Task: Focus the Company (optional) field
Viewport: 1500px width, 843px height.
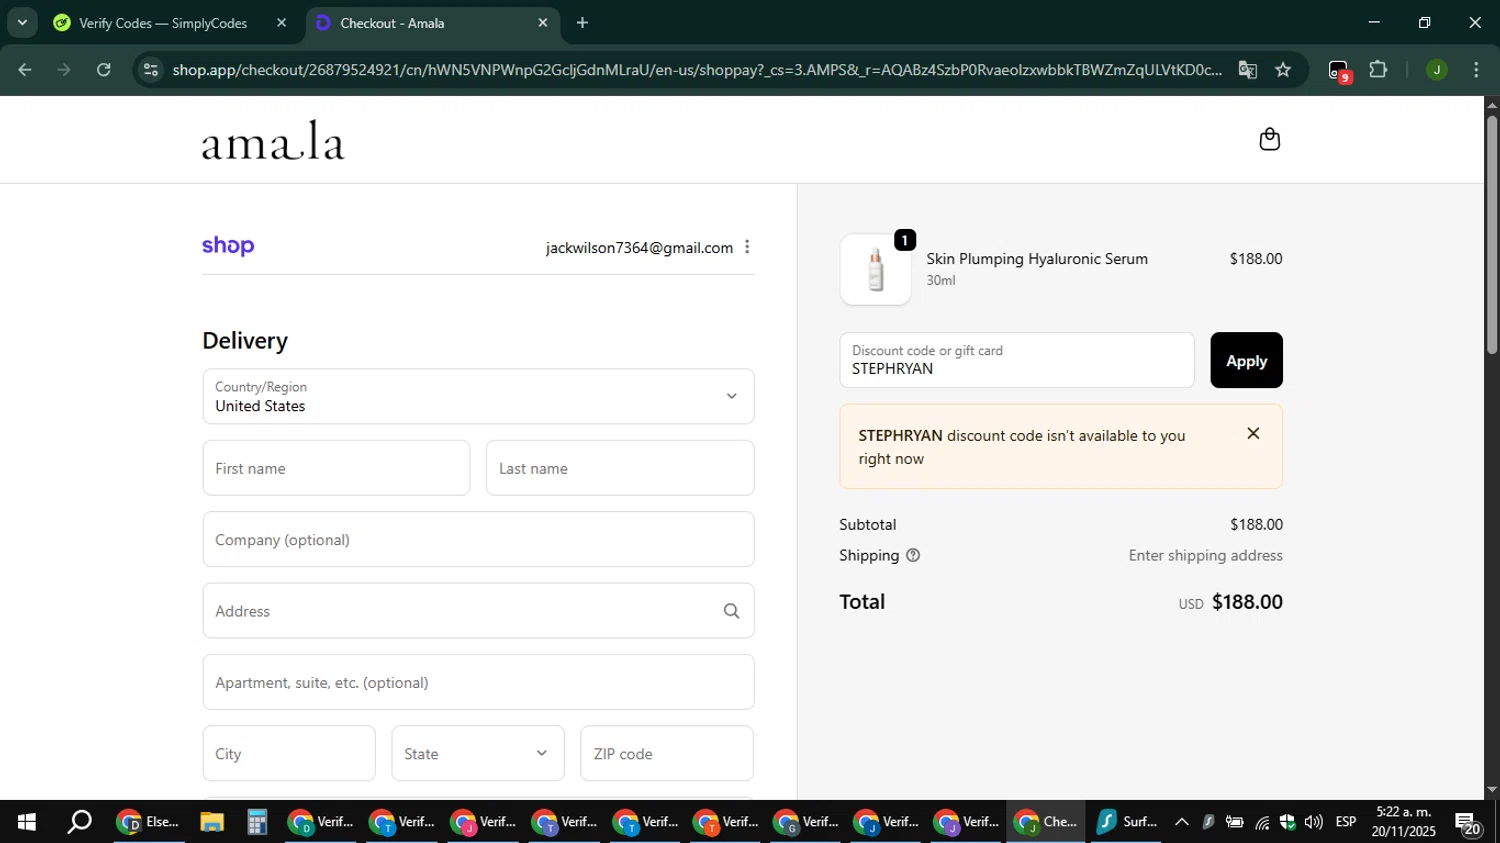Action: [478, 539]
